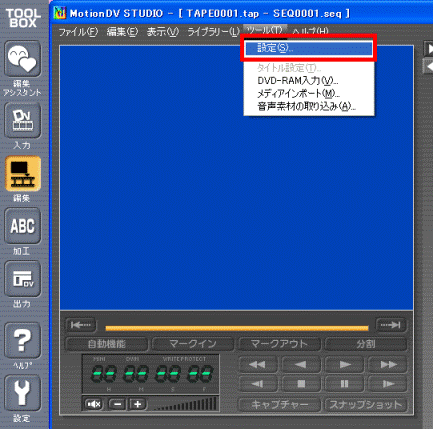Click the wrench 設定 toolbox icon

tap(22, 393)
